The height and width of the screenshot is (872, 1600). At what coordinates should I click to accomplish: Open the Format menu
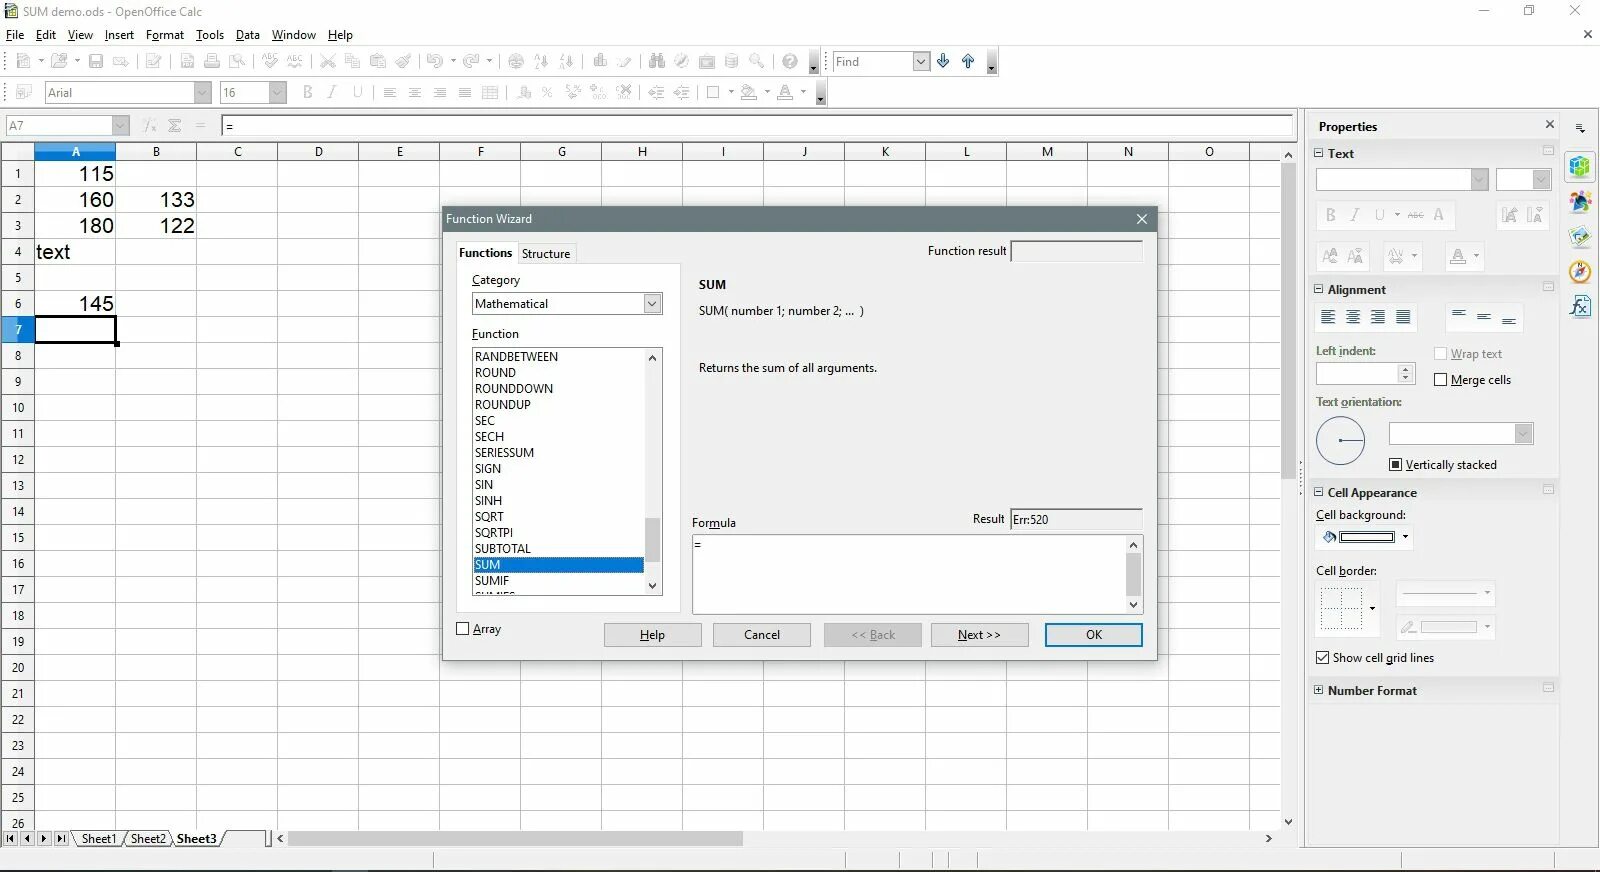point(165,35)
